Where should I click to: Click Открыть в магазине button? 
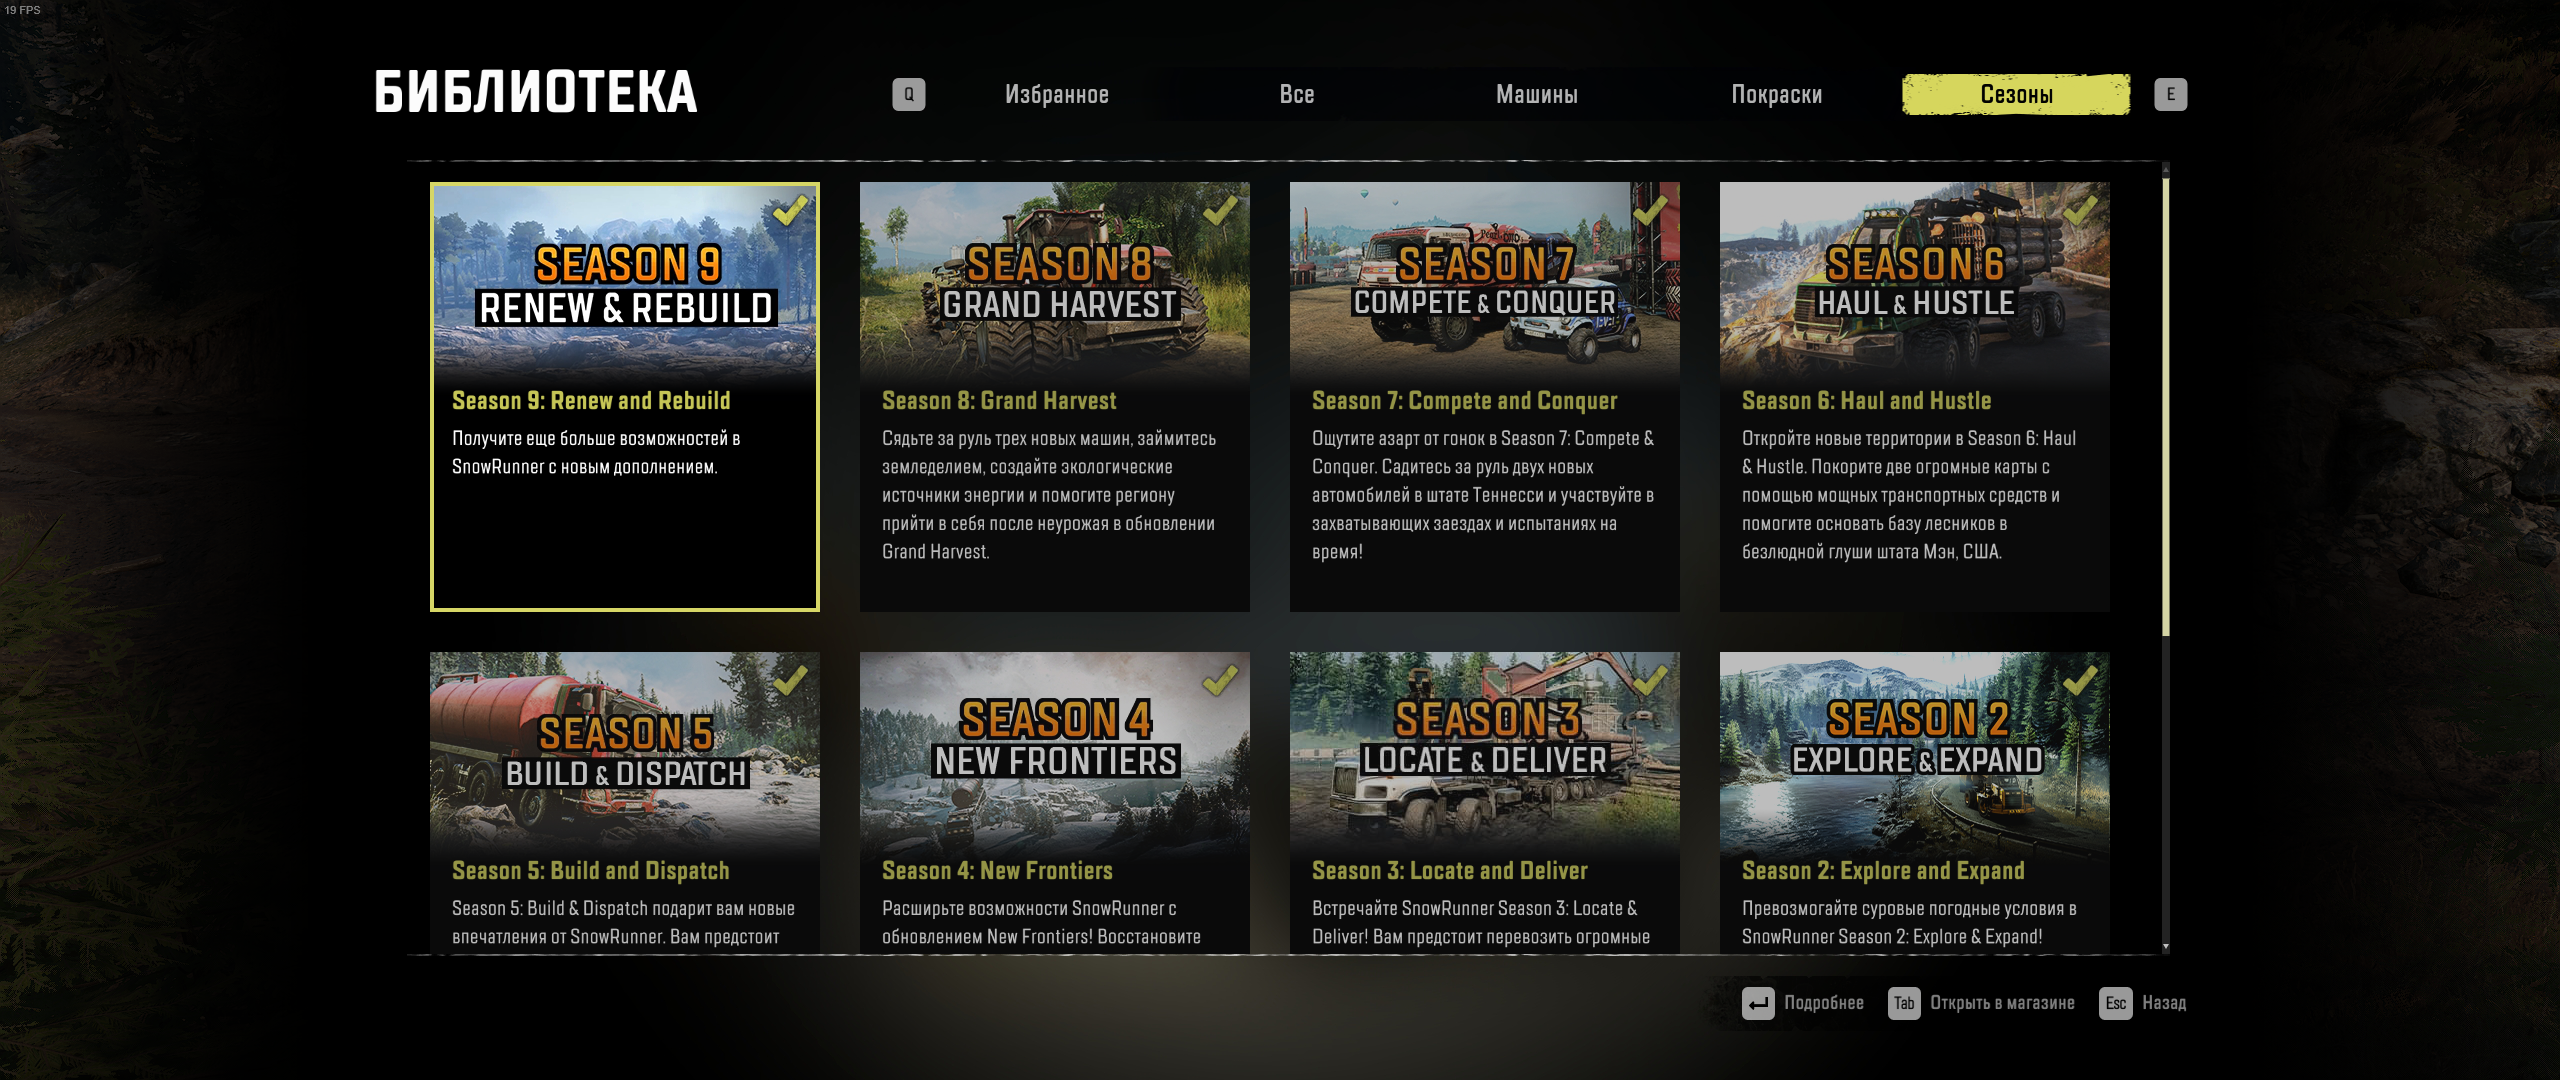point(1981,1003)
